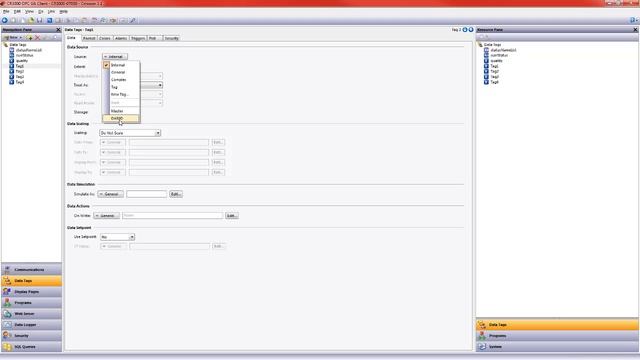Open the On Write General dropdown
640x360 pixels.
(107, 216)
